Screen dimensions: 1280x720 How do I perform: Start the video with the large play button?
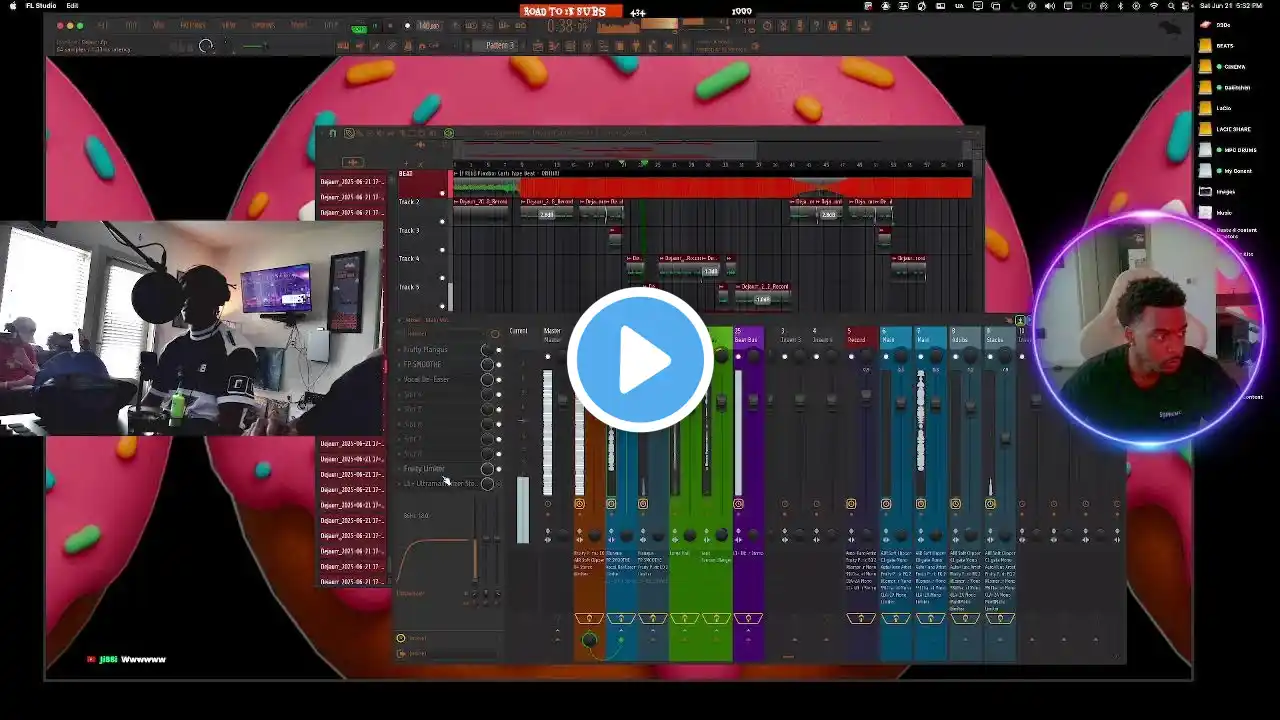pyautogui.click(x=640, y=360)
